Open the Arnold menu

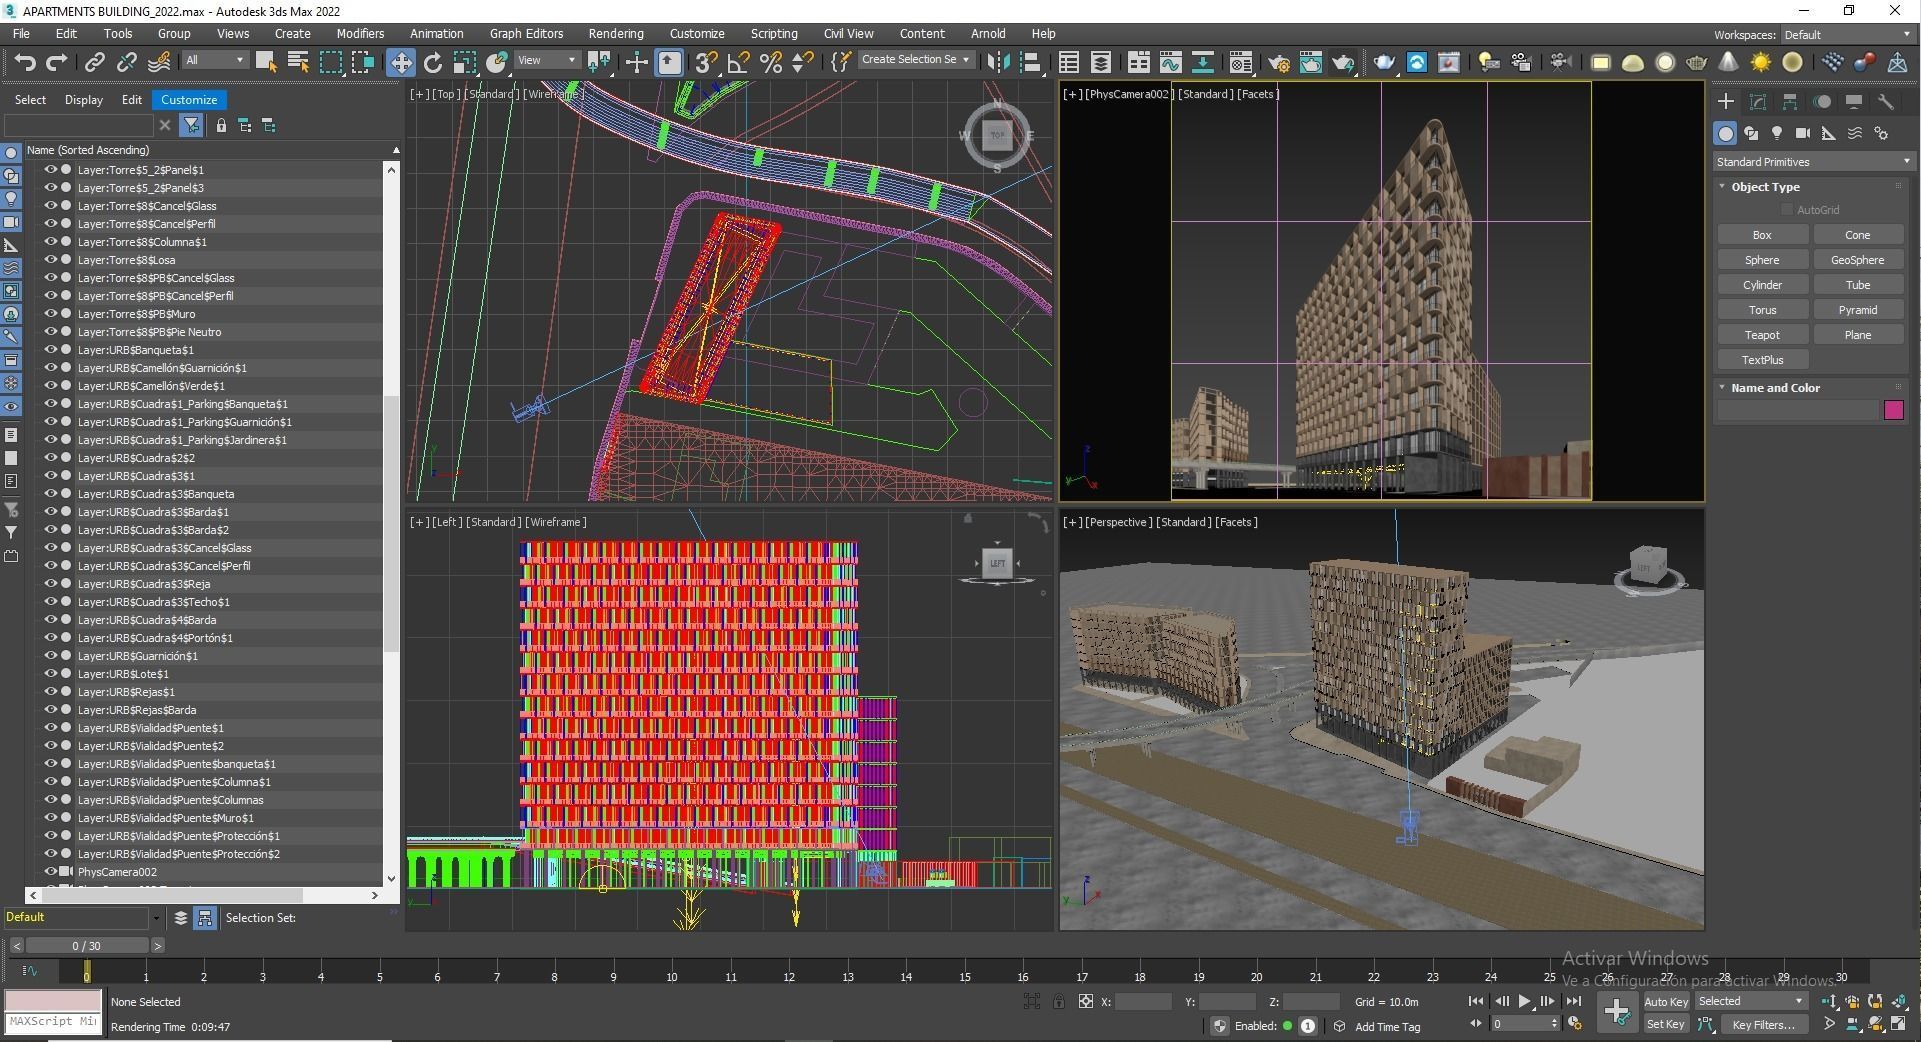988,33
